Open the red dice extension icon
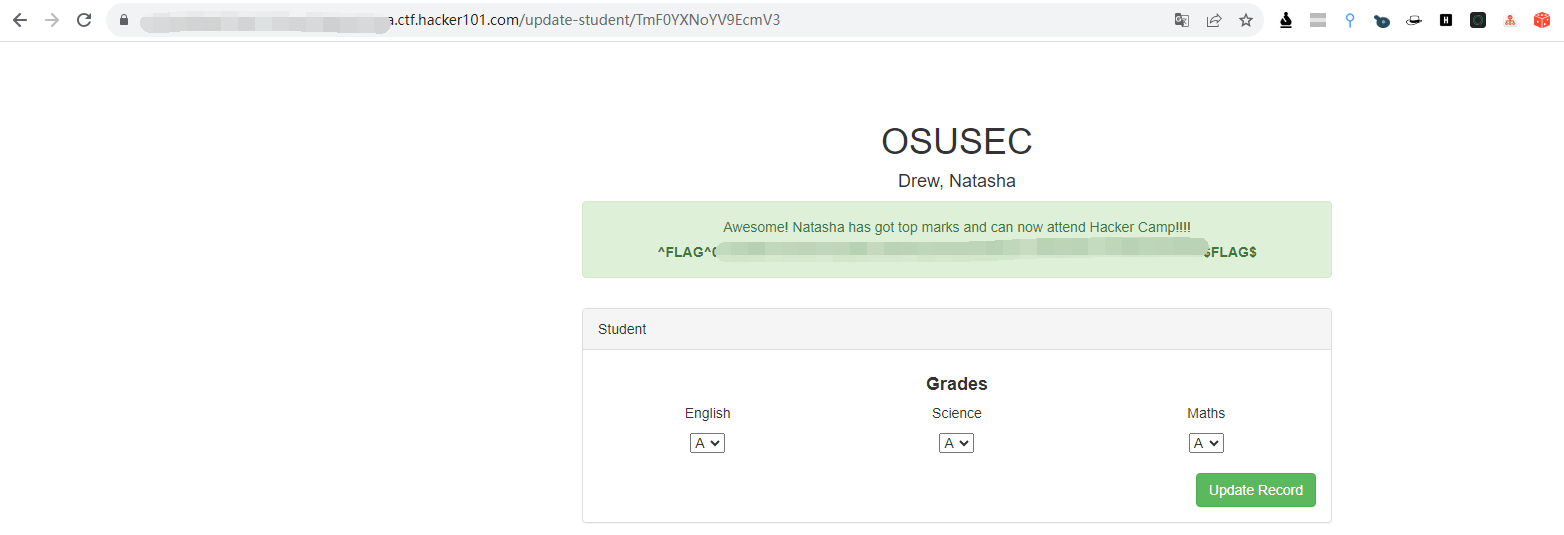The height and width of the screenshot is (535, 1564). [x=1542, y=20]
